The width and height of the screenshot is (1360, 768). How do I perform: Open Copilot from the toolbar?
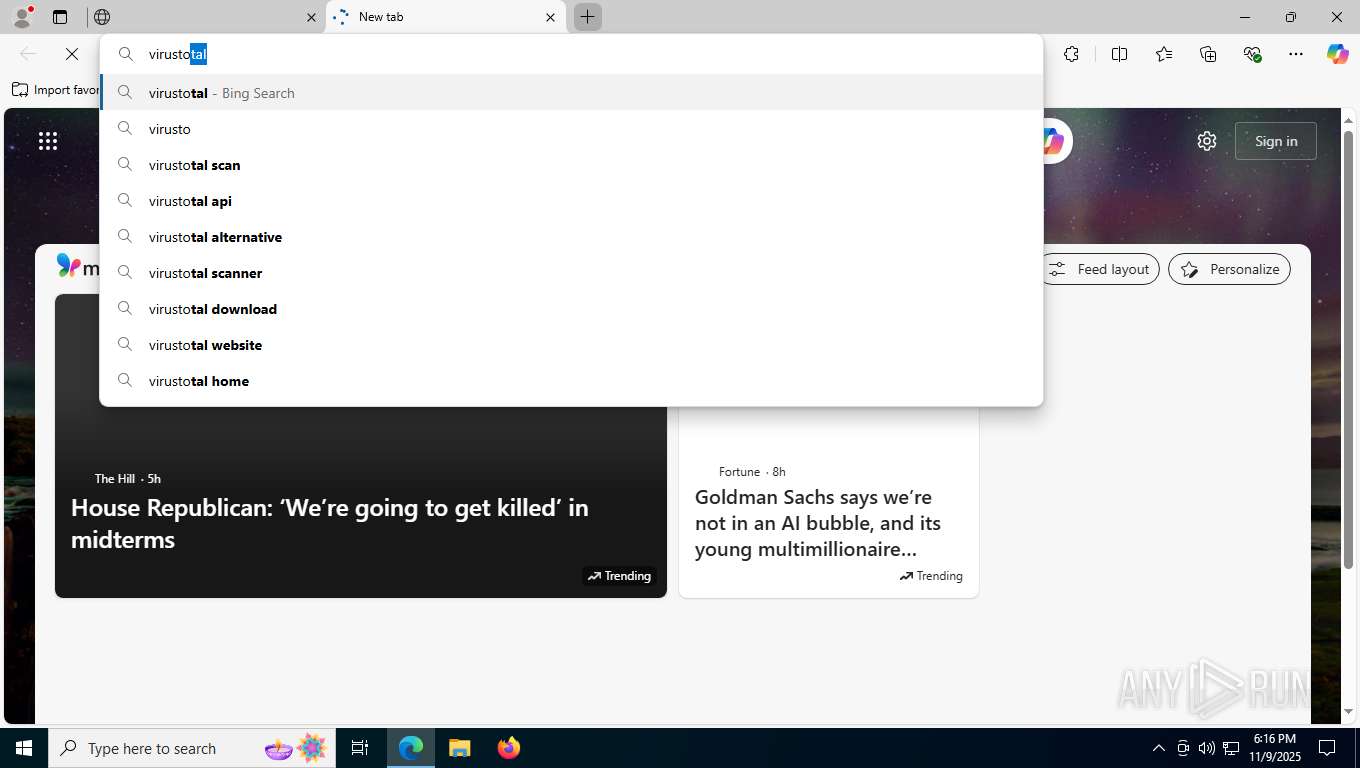click(x=1338, y=54)
